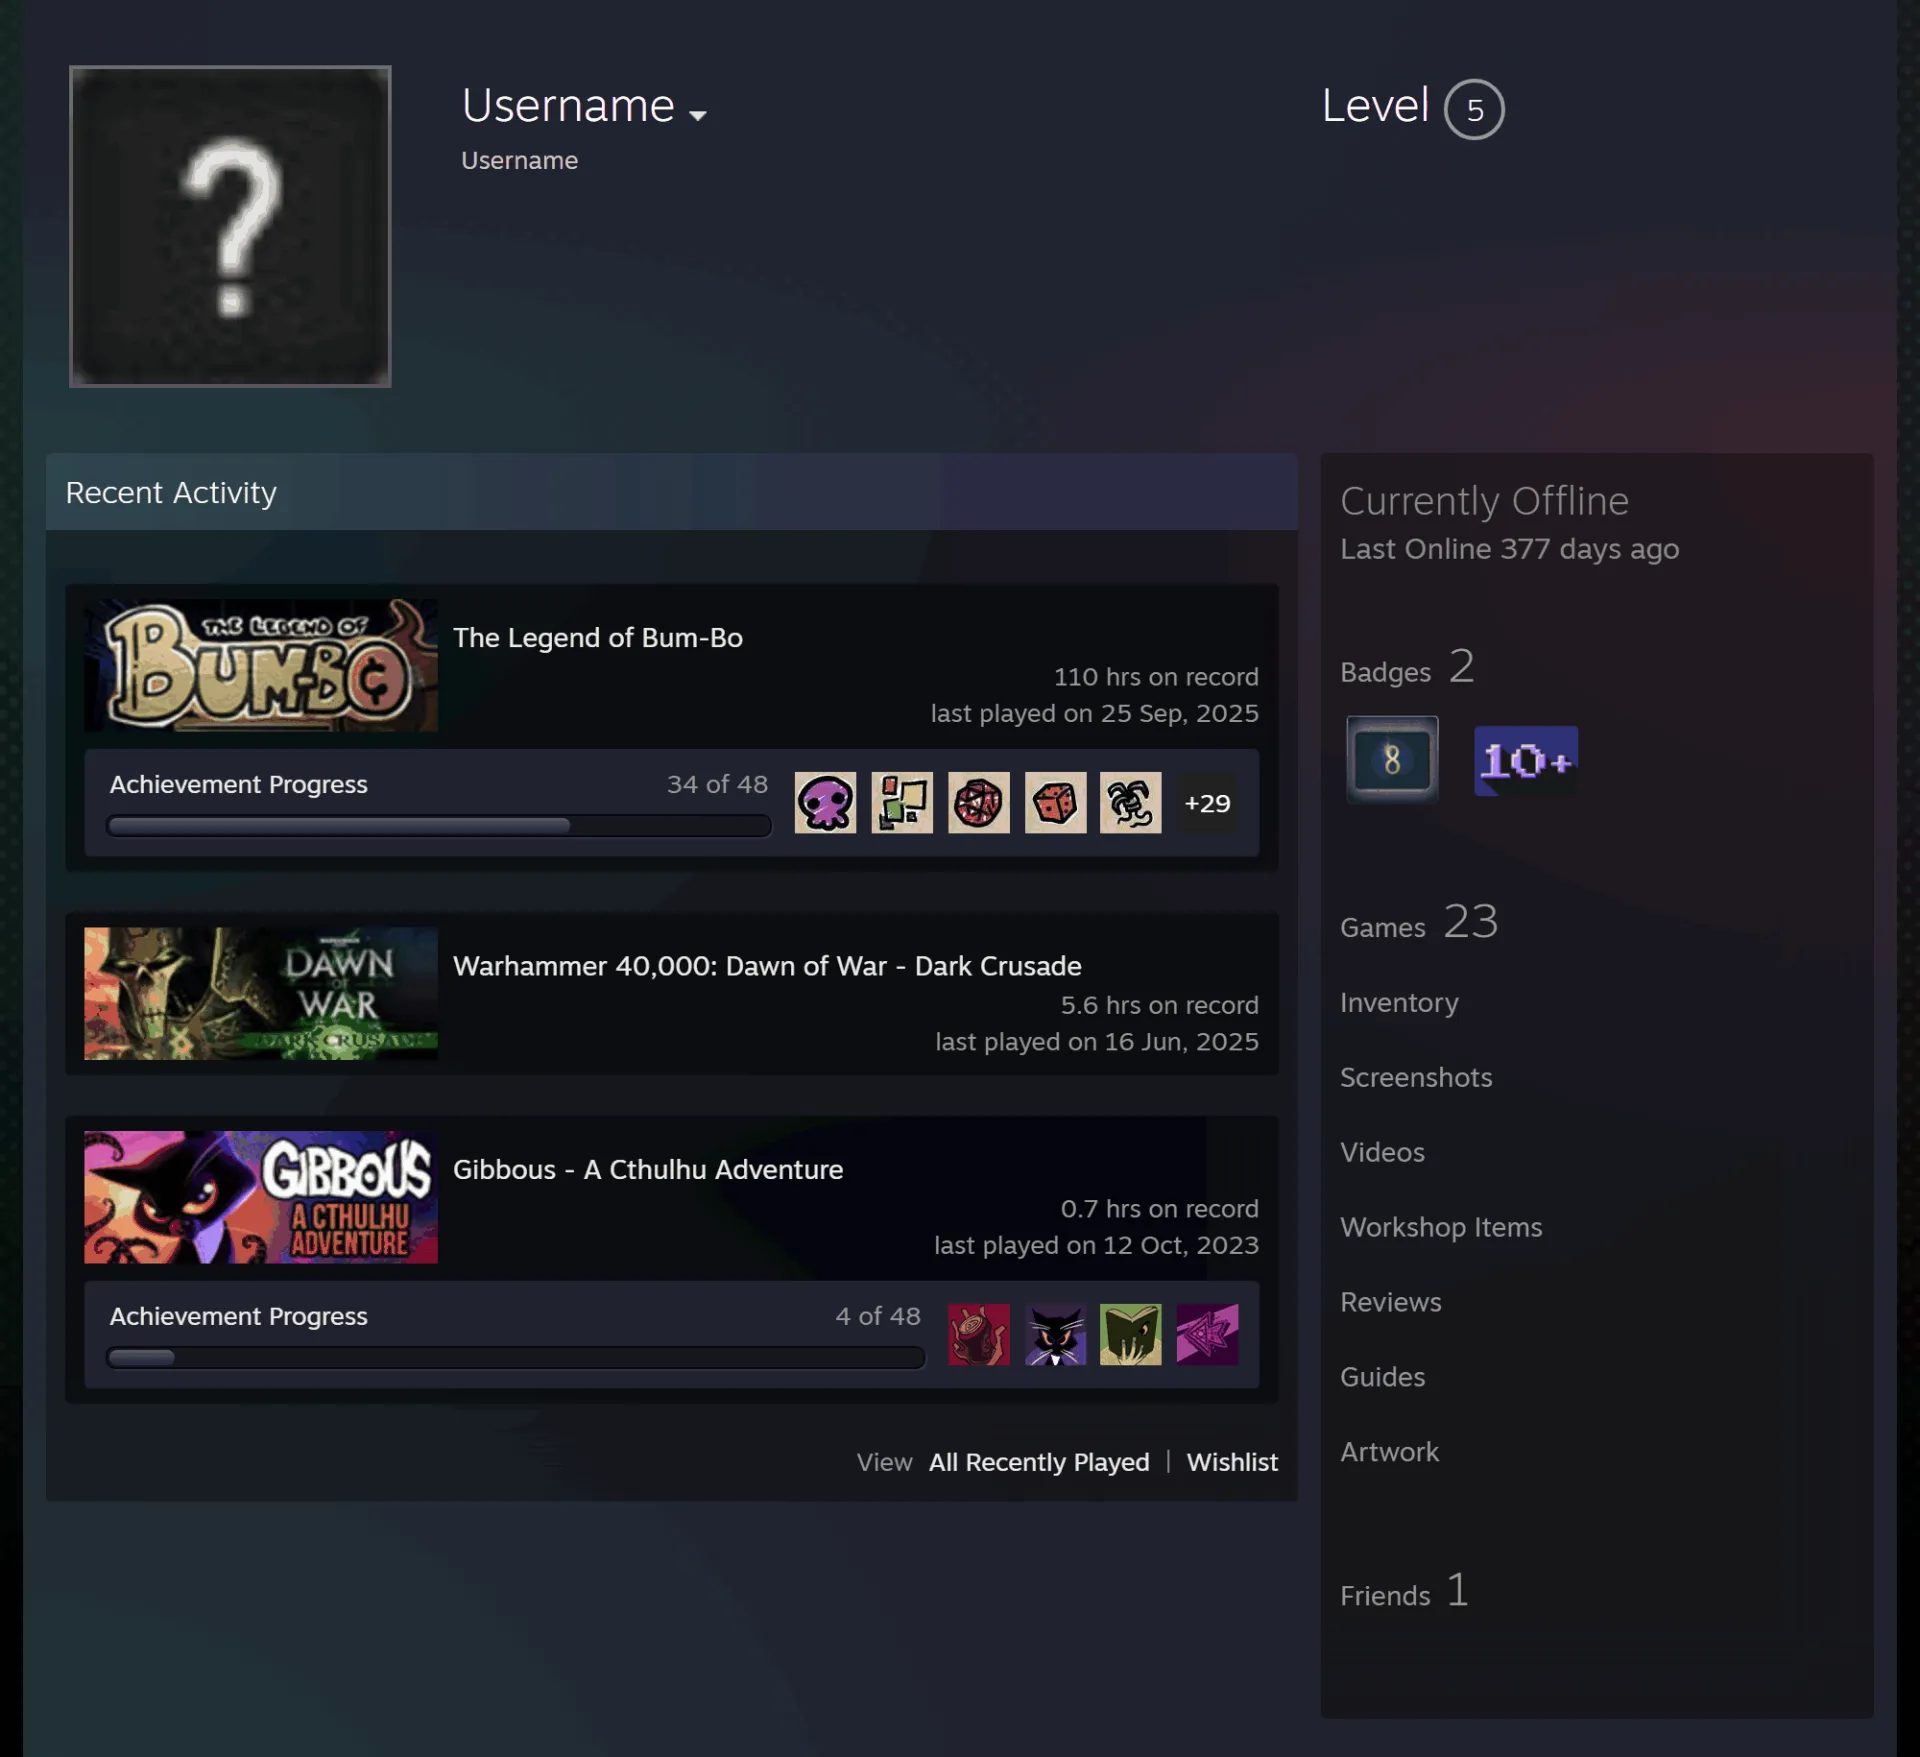
Task: Click the purple star sigil achievement icon
Action: point(1207,1334)
